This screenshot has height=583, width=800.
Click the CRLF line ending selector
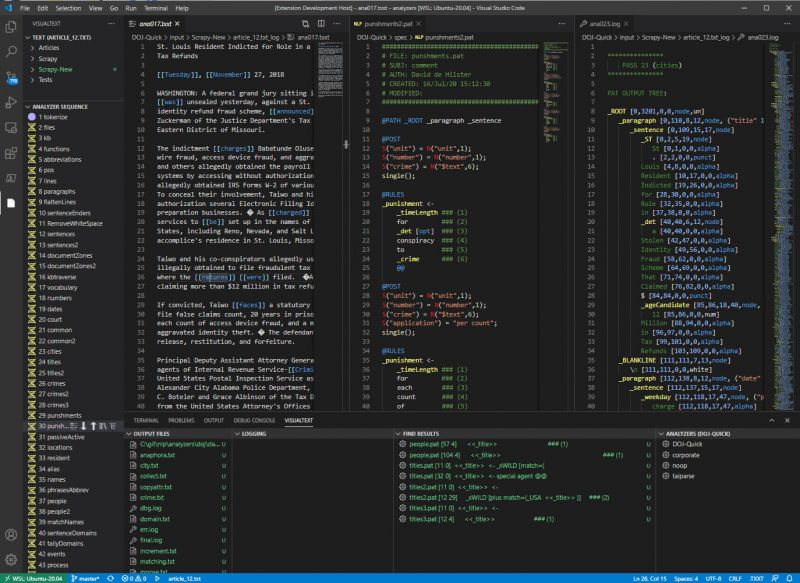tap(733, 577)
